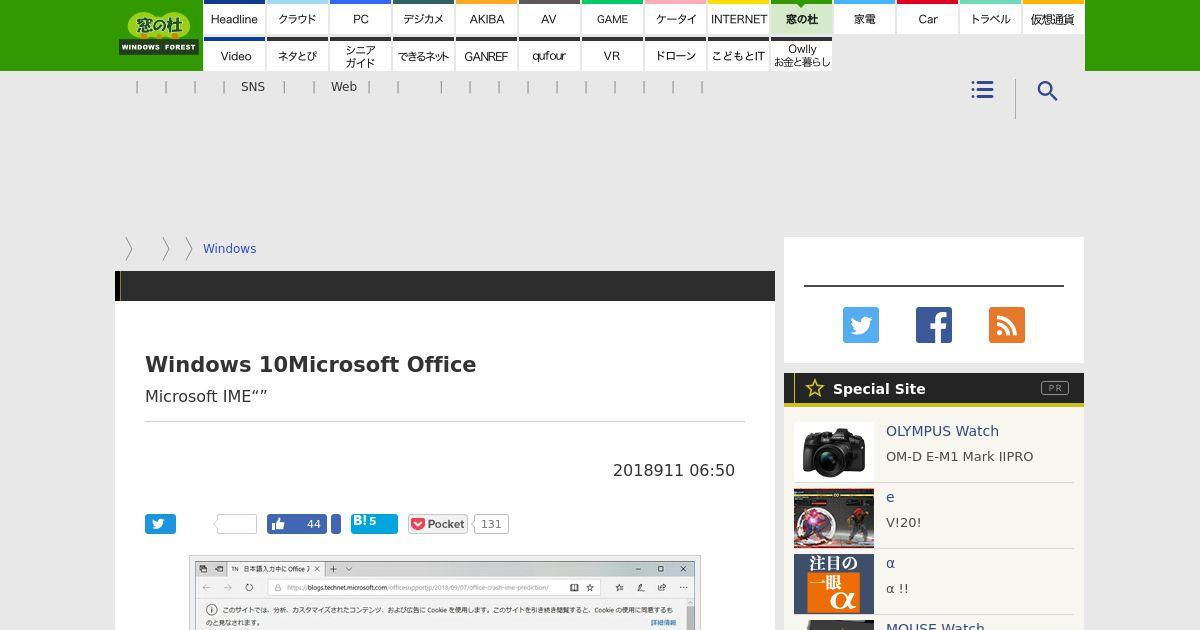The width and height of the screenshot is (1200, 630).
Task: Open the 仮想通貨 tab
Action: click(x=1053, y=18)
